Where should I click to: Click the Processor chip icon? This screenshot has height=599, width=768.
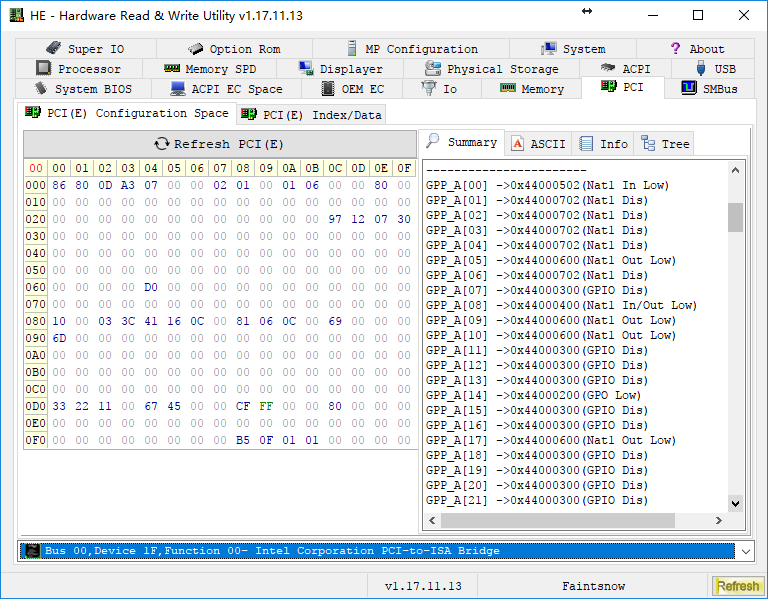43,69
